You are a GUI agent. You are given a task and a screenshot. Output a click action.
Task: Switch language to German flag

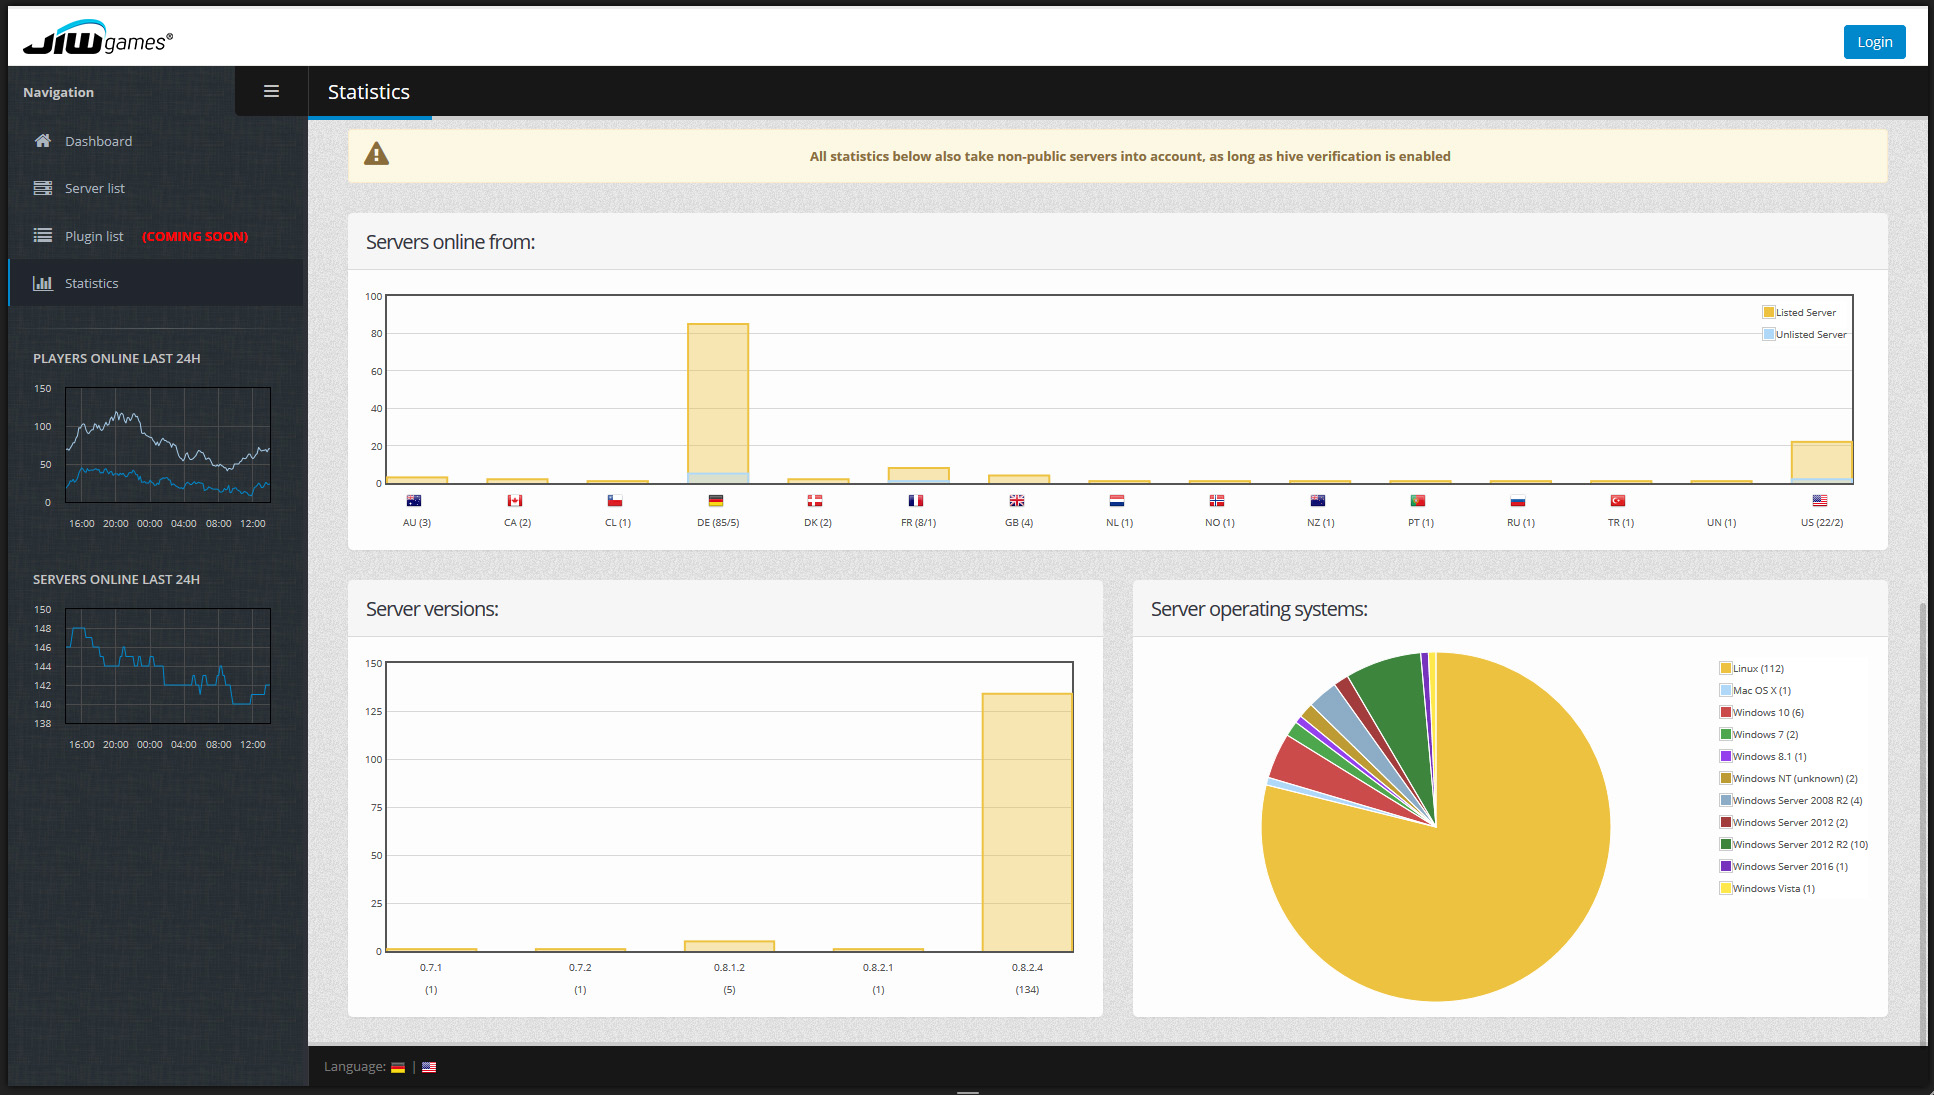coord(398,1067)
